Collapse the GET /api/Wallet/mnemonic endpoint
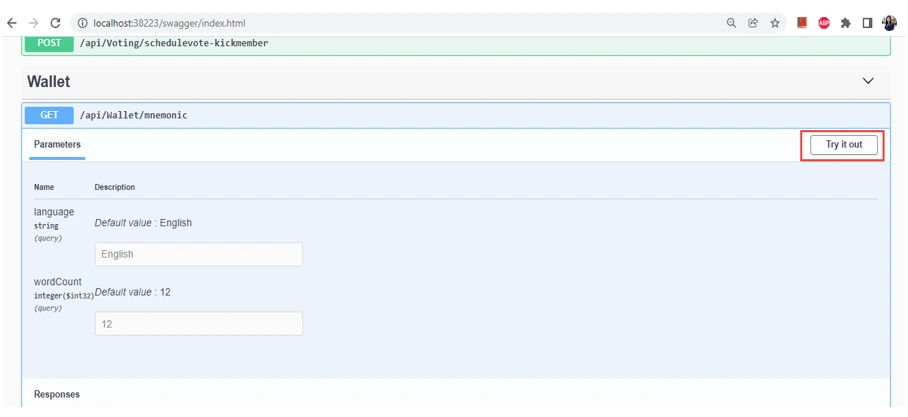This screenshot has width=908, height=417. click(456, 115)
